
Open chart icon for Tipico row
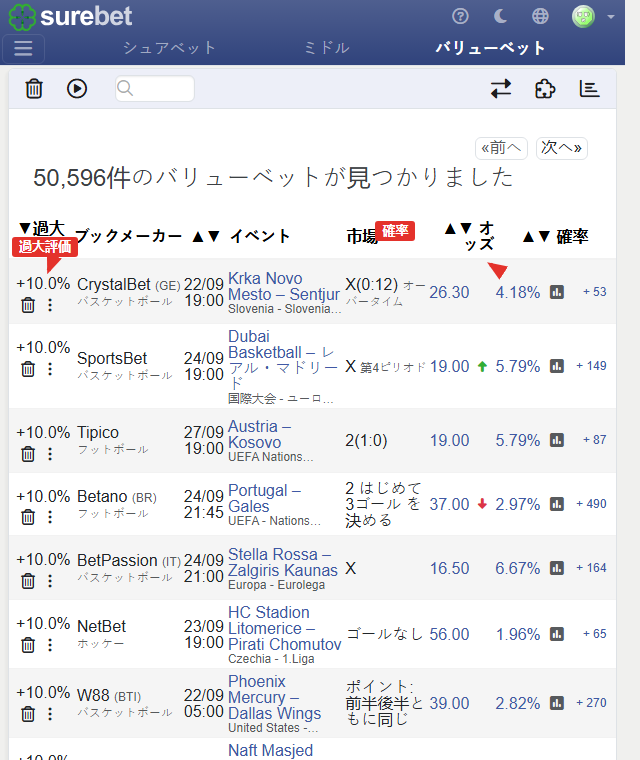[x=557, y=440]
